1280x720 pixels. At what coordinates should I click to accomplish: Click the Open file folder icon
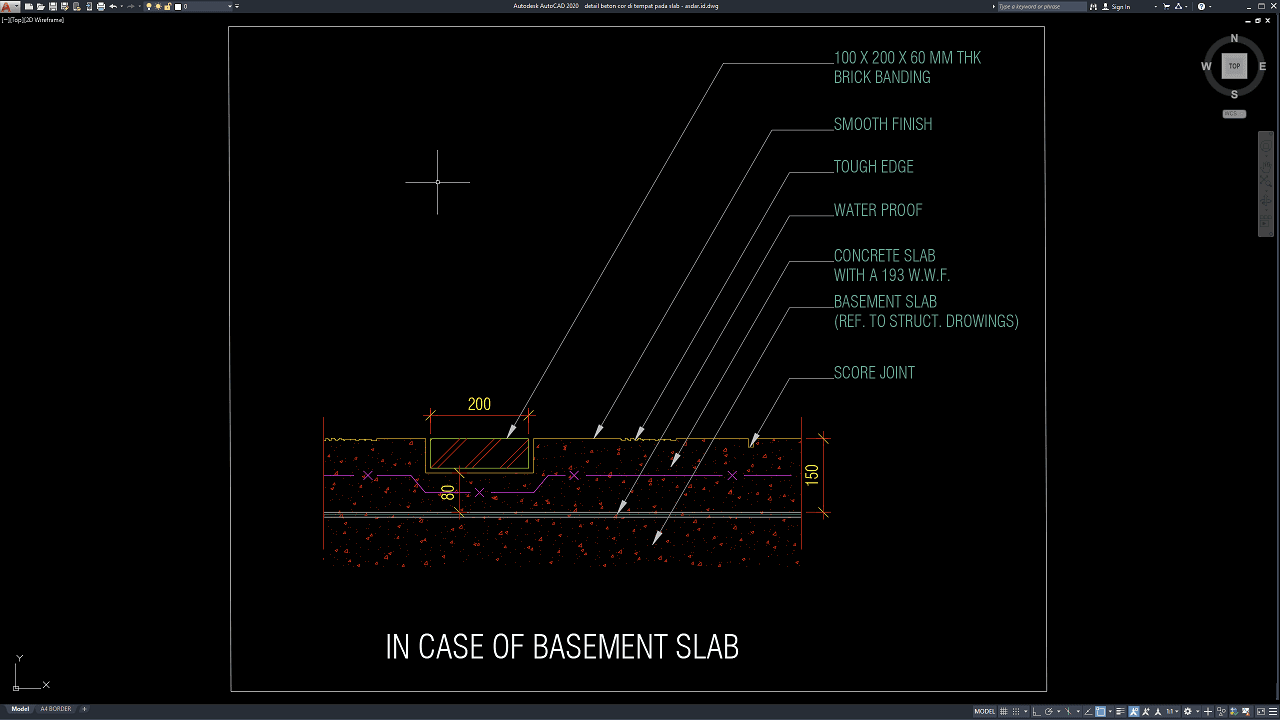pyautogui.click(x=41, y=6)
